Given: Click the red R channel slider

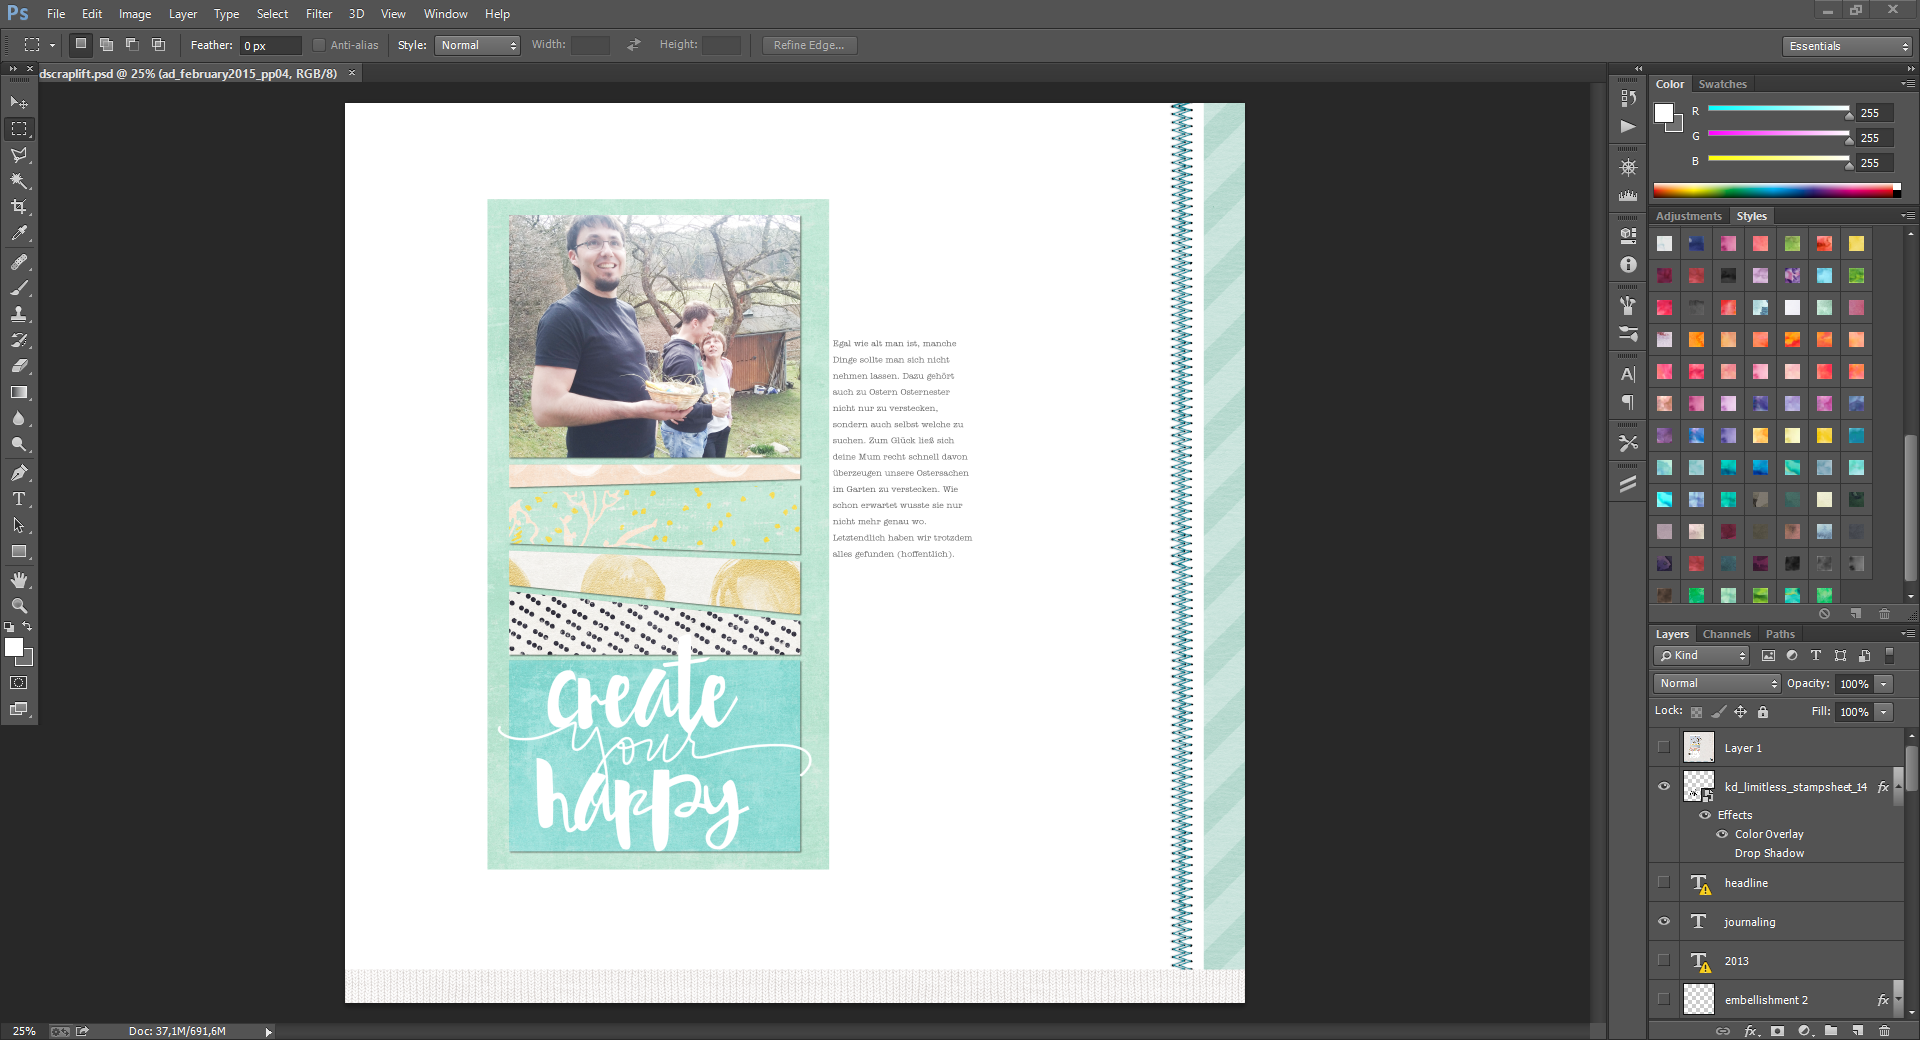Looking at the screenshot, I should (x=1778, y=108).
